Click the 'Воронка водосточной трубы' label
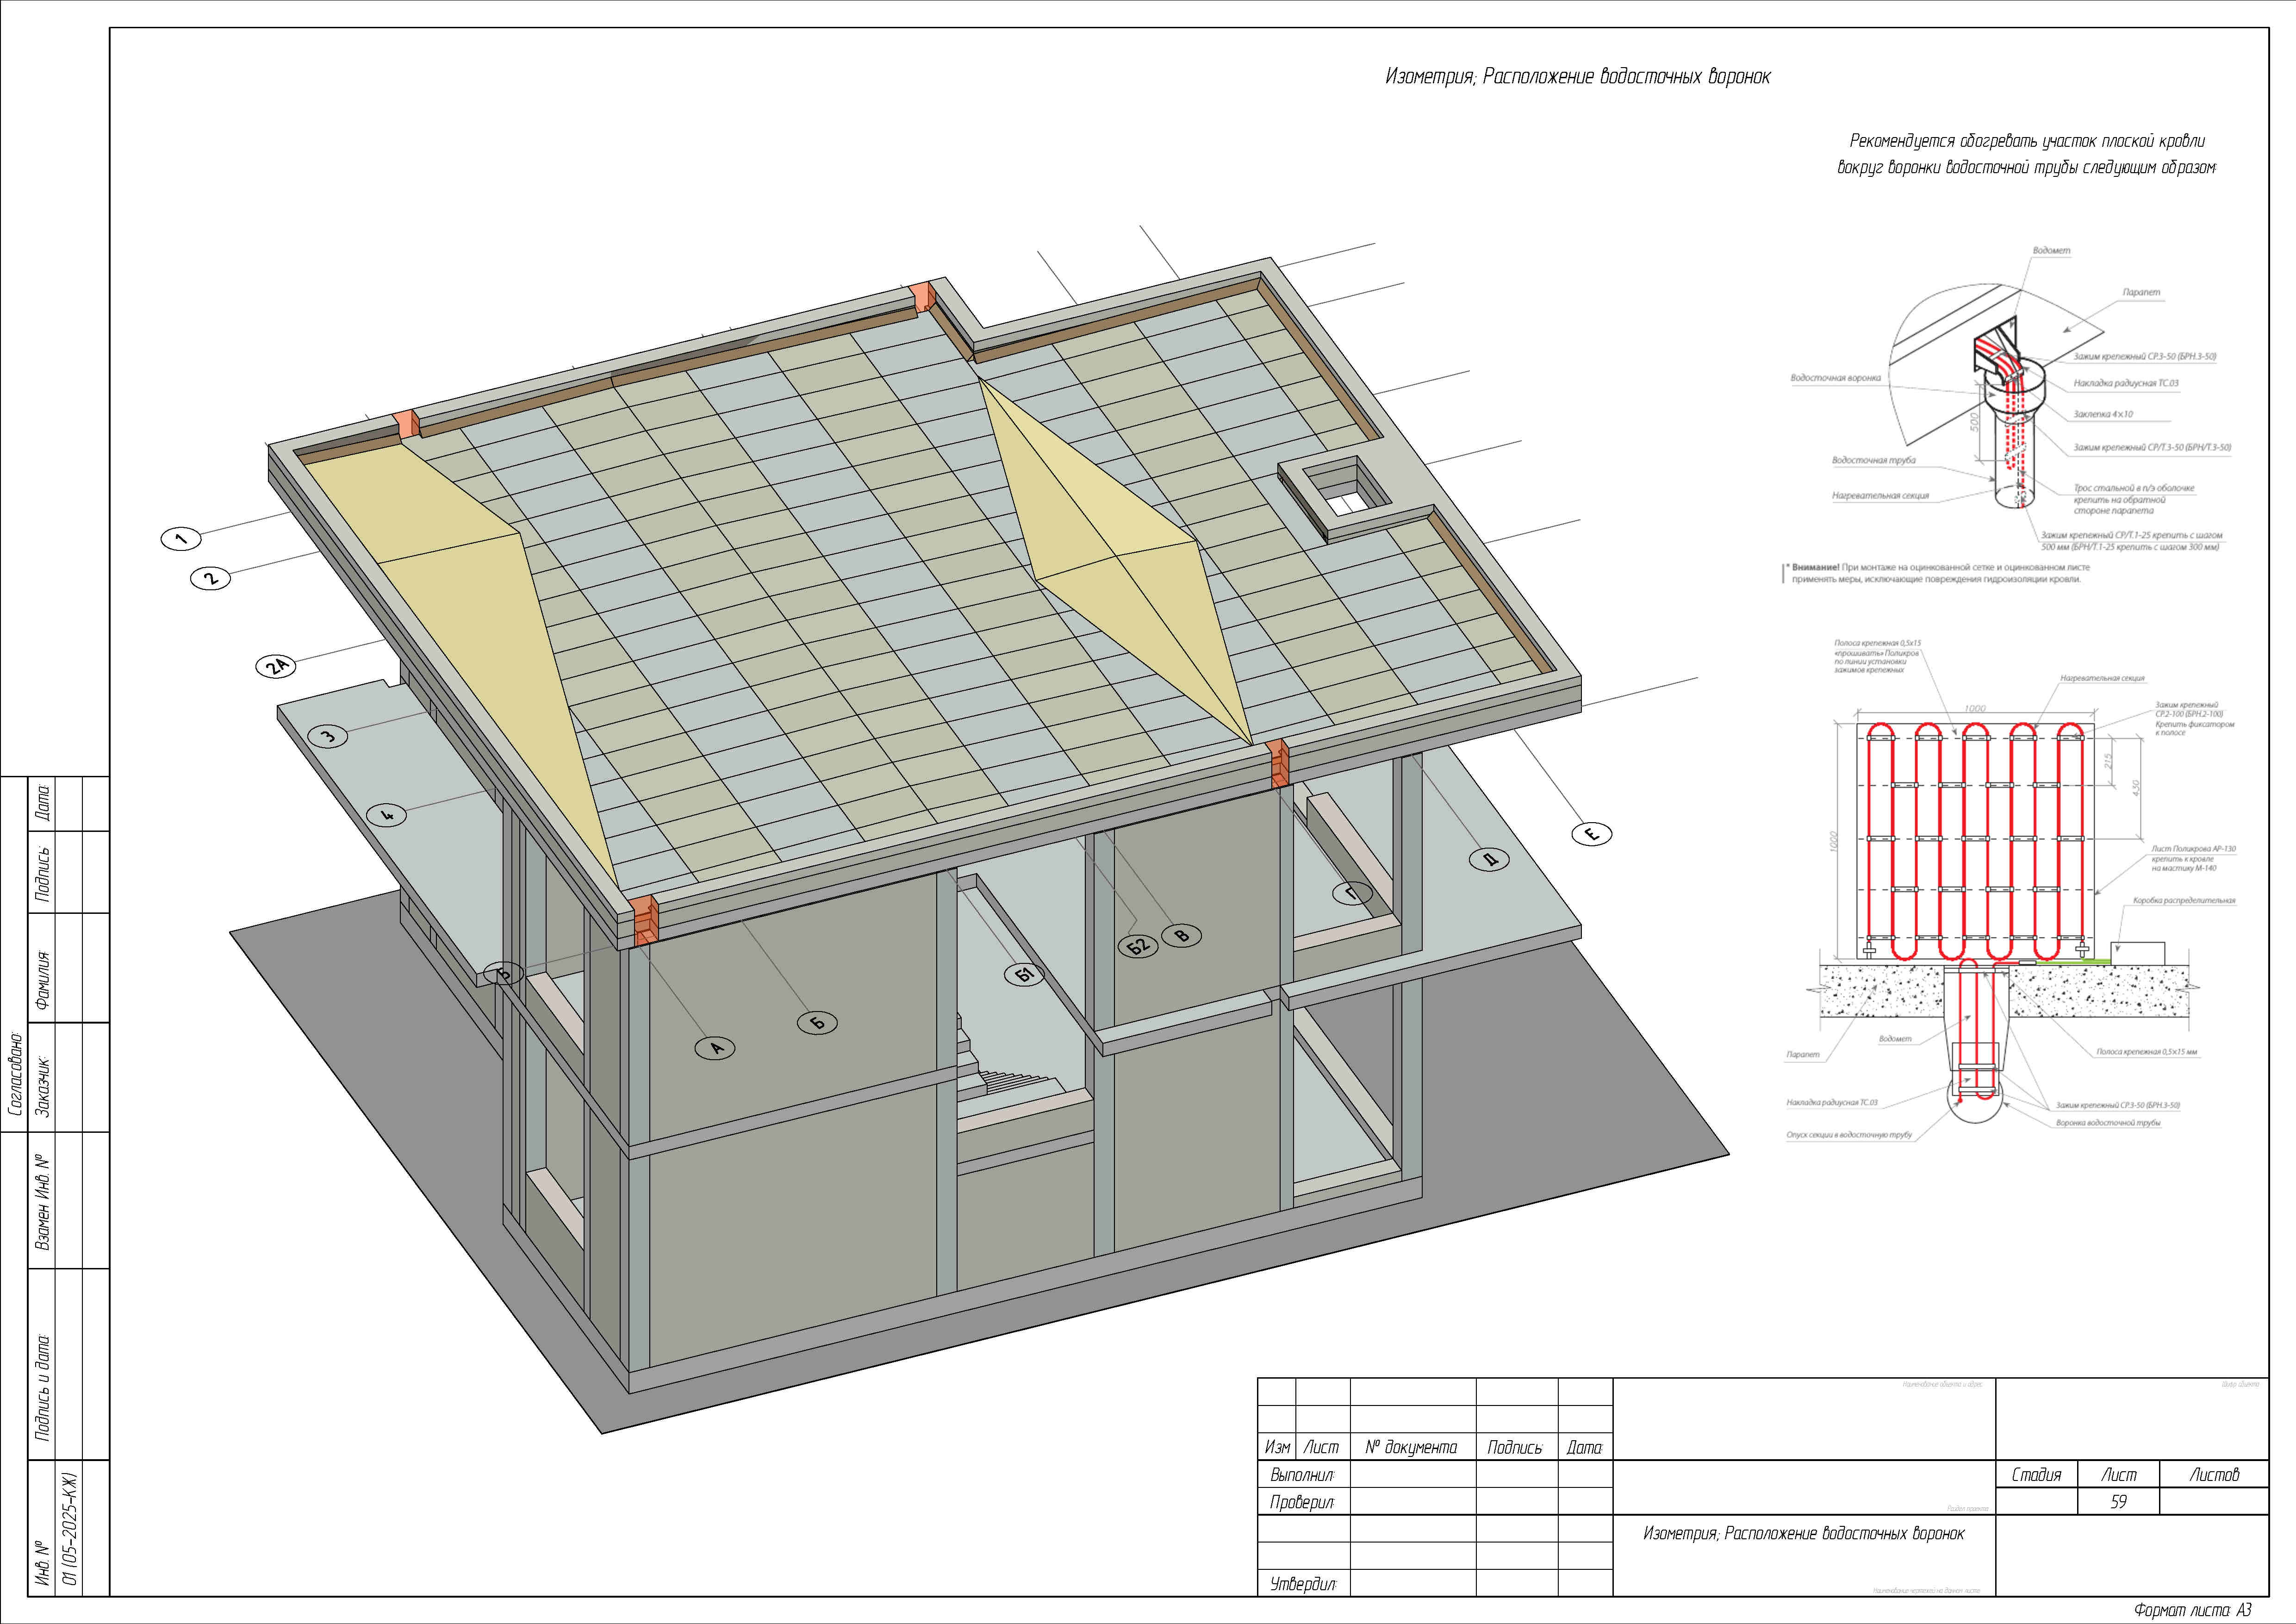This screenshot has height=1624, width=2296. click(x=2108, y=1123)
